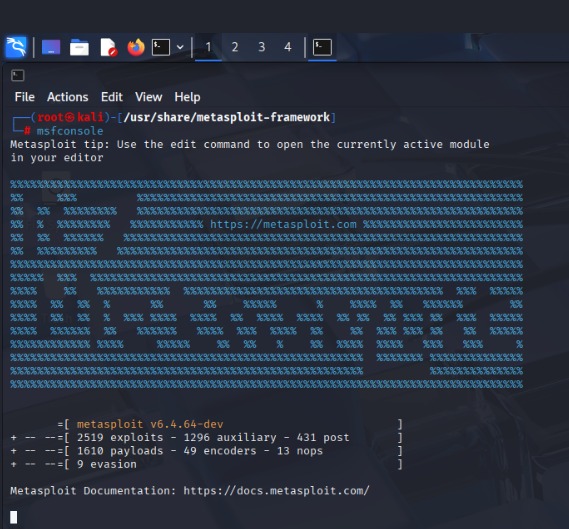Image resolution: width=569 pixels, height=529 pixels.
Task: Open the View menu
Action: pos(148,97)
